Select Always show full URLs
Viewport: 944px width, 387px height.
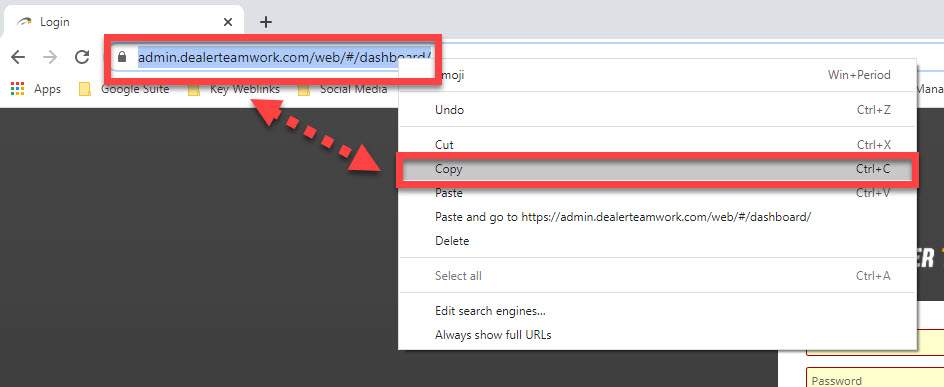coord(657,335)
